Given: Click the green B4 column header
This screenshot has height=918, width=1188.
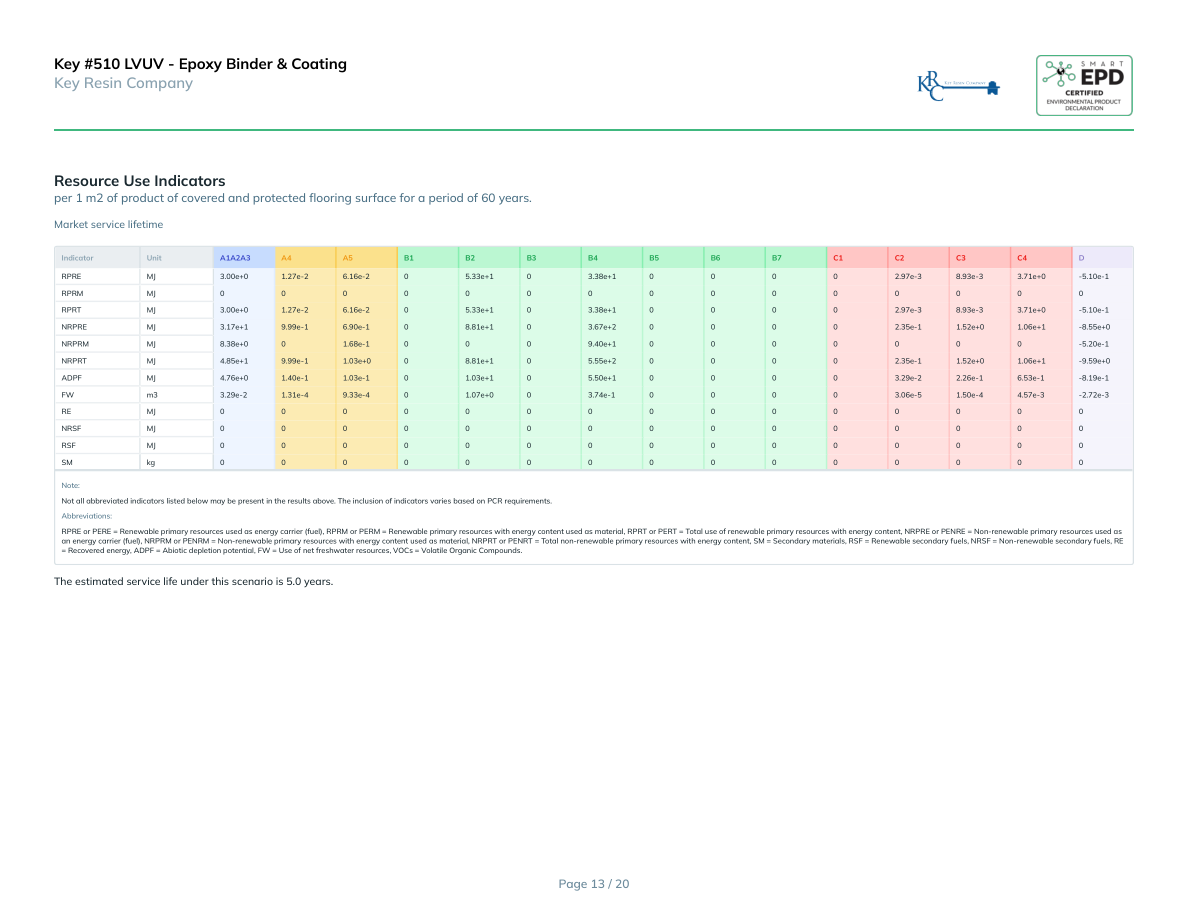Looking at the screenshot, I should (592, 258).
